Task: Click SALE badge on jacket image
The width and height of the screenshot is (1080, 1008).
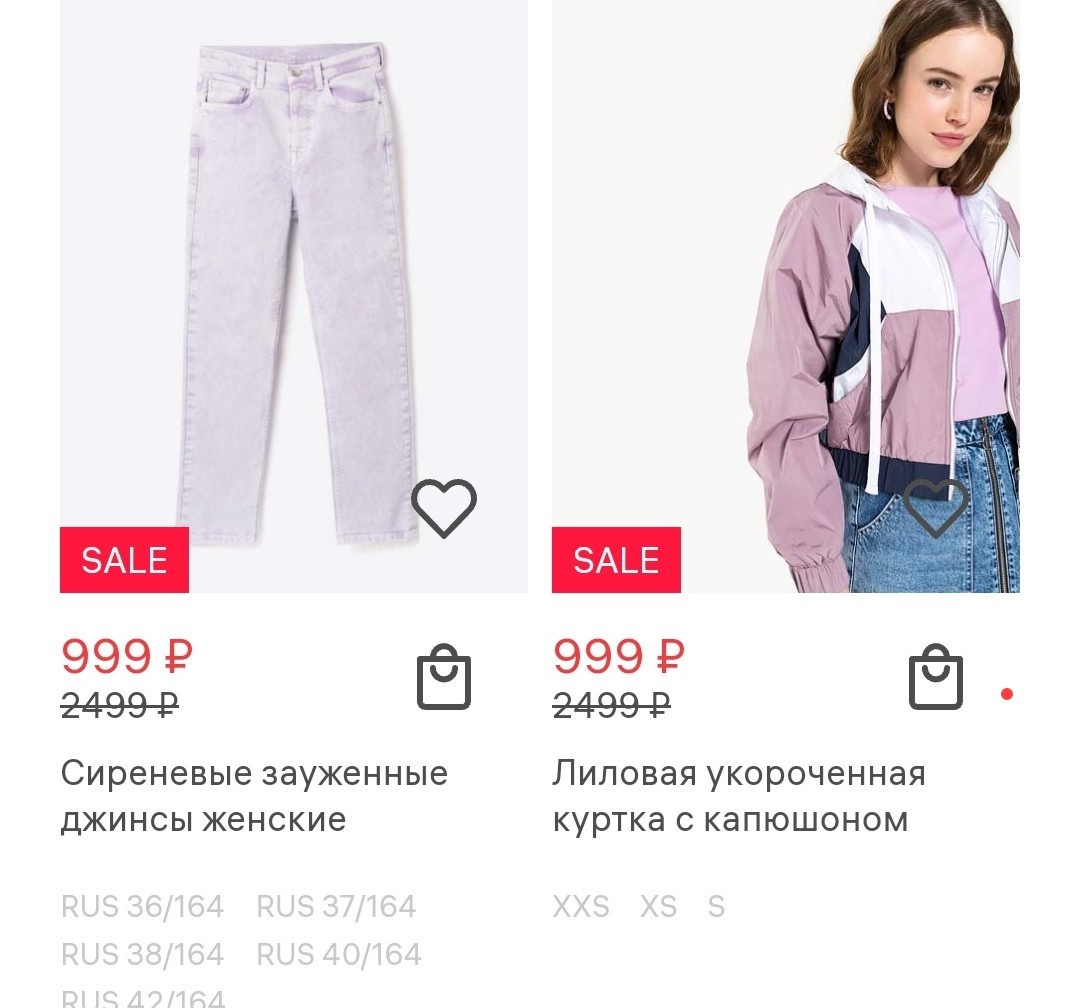Action: point(616,559)
